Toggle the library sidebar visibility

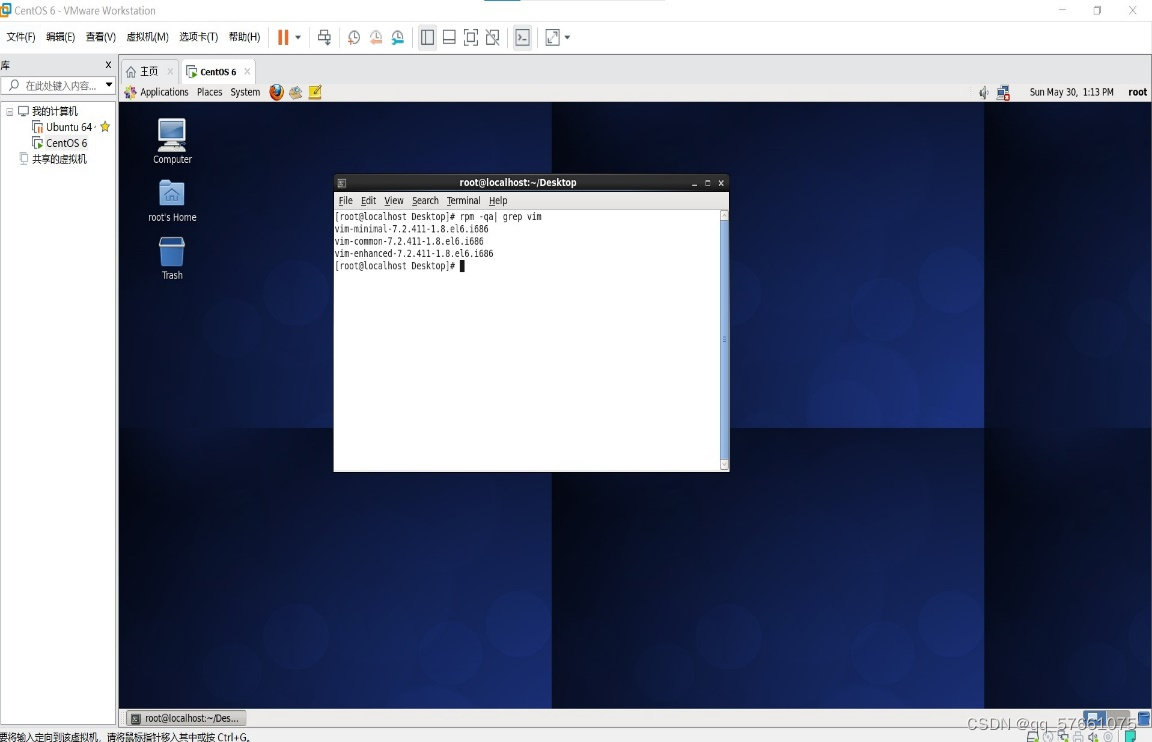(428, 37)
